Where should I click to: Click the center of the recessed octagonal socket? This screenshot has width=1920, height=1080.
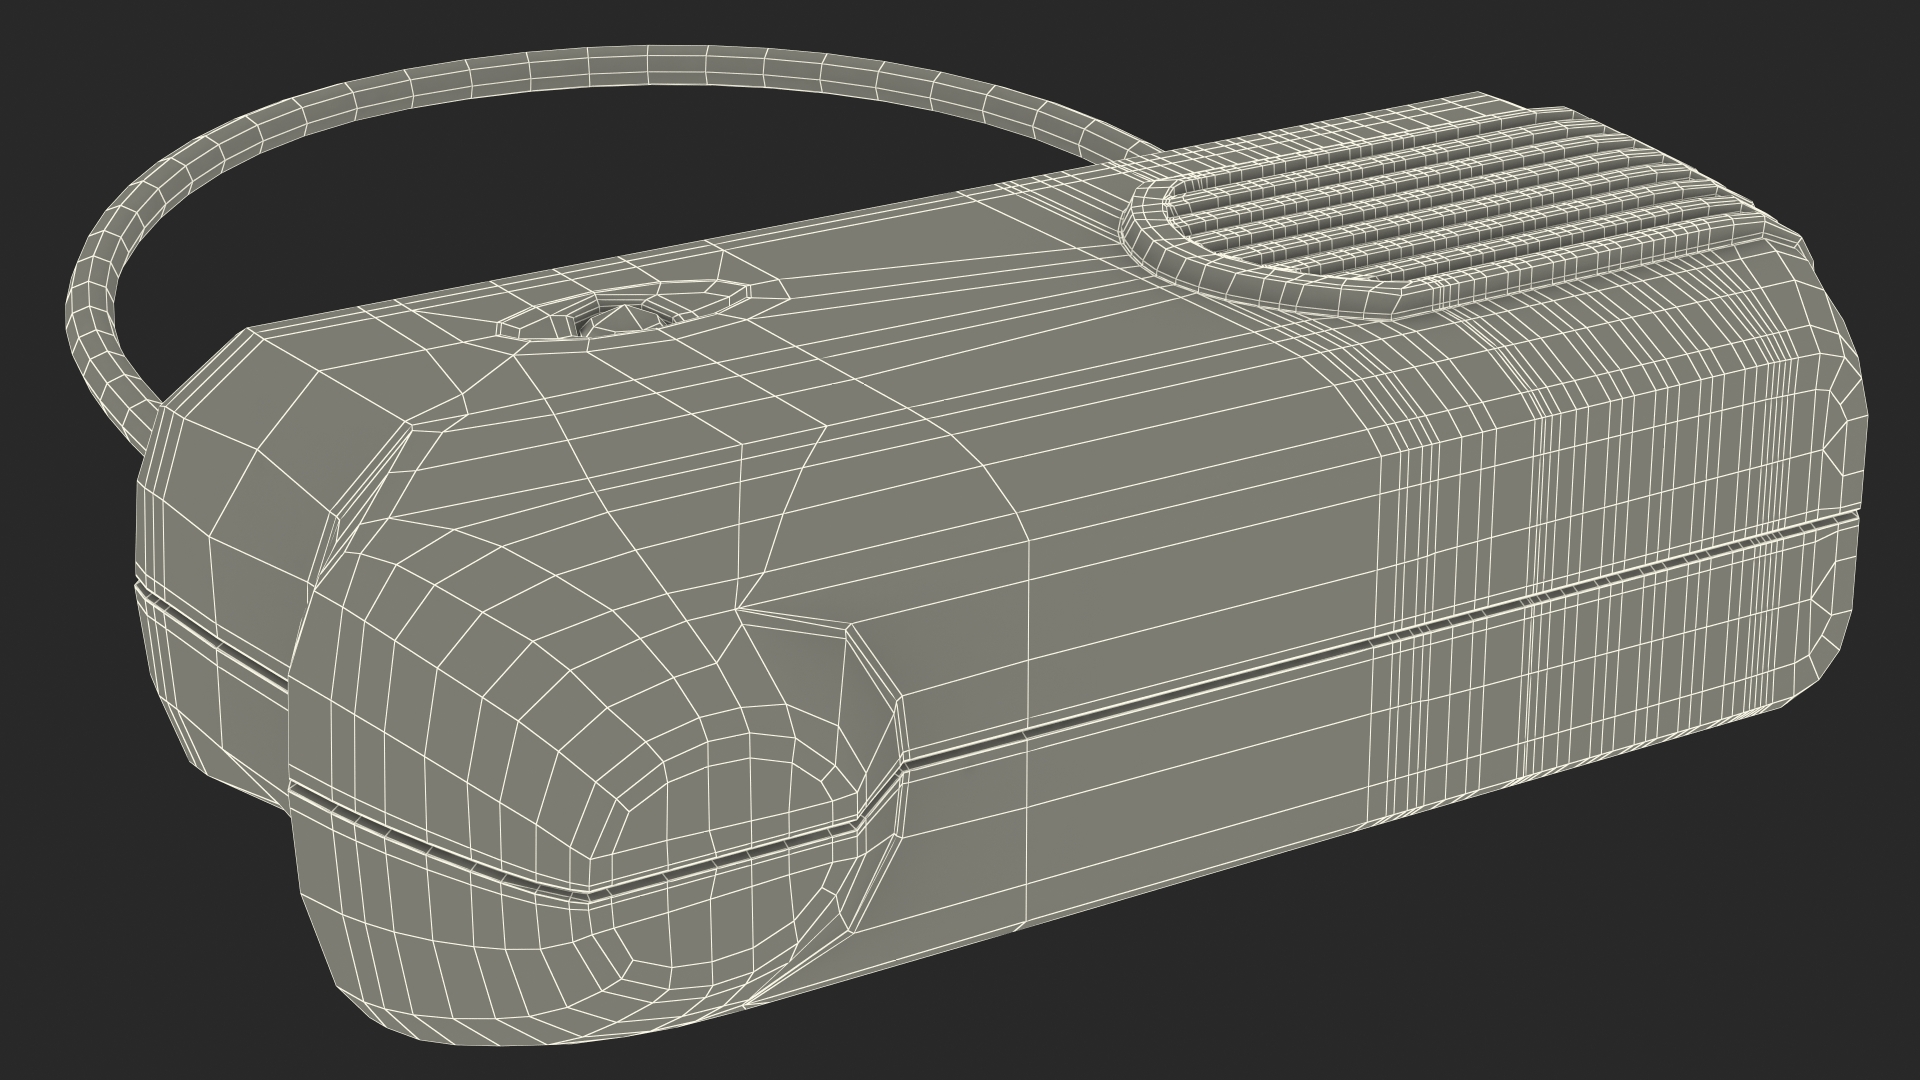click(x=625, y=318)
